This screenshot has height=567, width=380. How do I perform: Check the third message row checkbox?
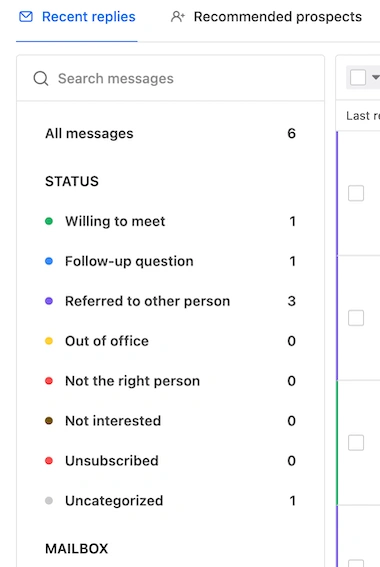point(356,443)
